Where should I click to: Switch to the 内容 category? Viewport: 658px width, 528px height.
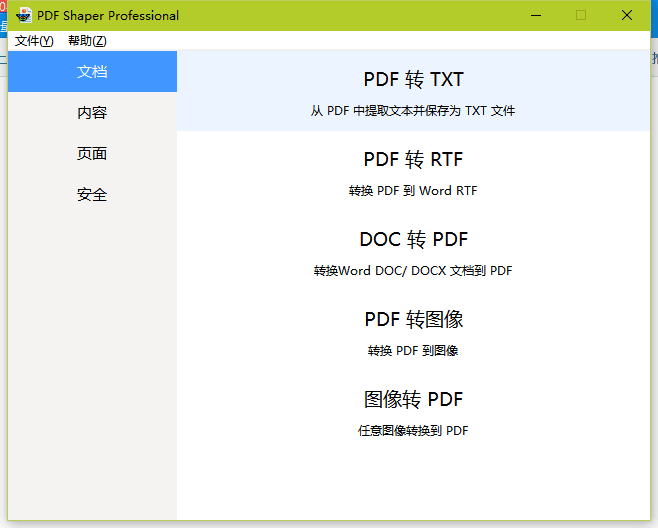(x=92, y=113)
